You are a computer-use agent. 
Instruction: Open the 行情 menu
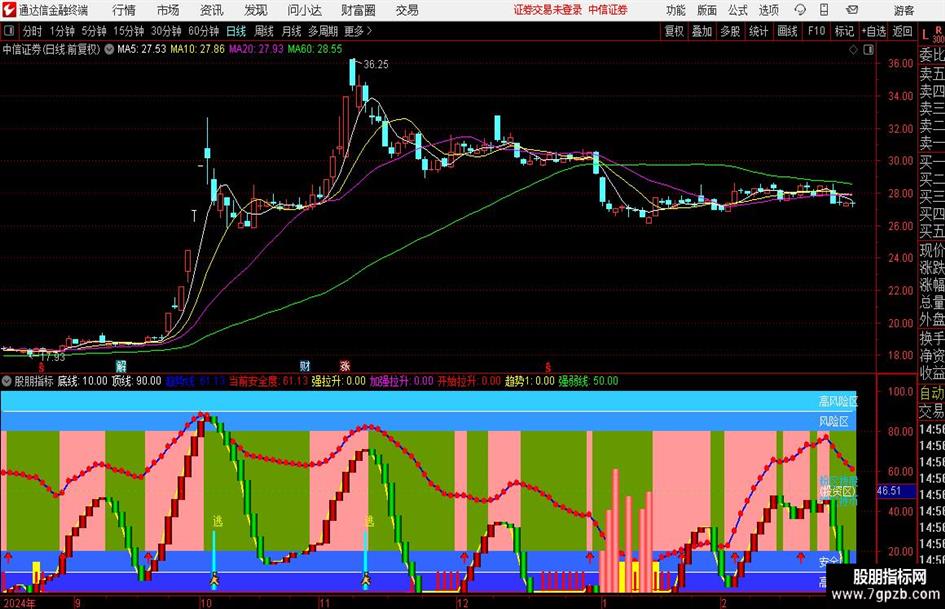(x=124, y=10)
